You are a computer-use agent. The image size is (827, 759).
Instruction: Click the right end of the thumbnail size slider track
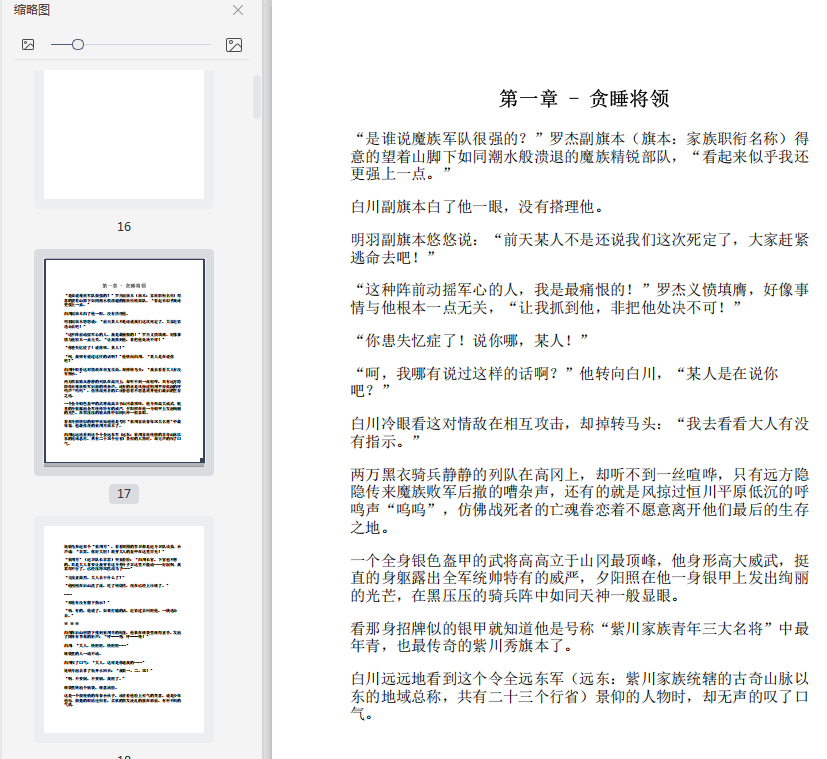(208, 45)
